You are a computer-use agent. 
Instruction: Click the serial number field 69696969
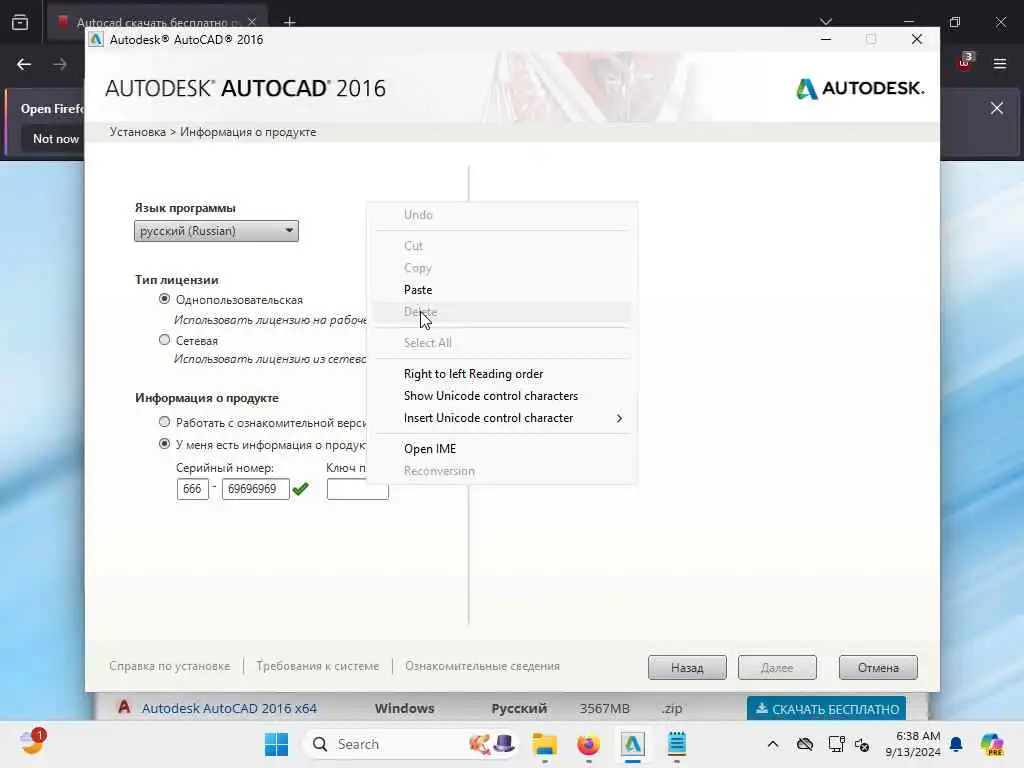coord(255,489)
